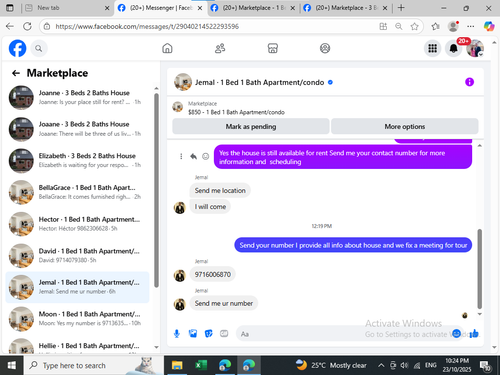Choose a sticker icon in composer
This screenshot has height=375, width=500.
coord(209,334)
